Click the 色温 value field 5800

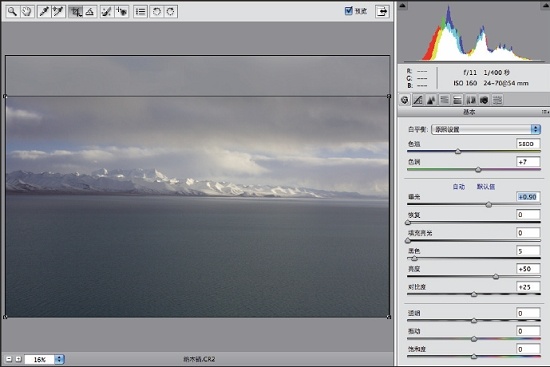[x=528, y=144]
